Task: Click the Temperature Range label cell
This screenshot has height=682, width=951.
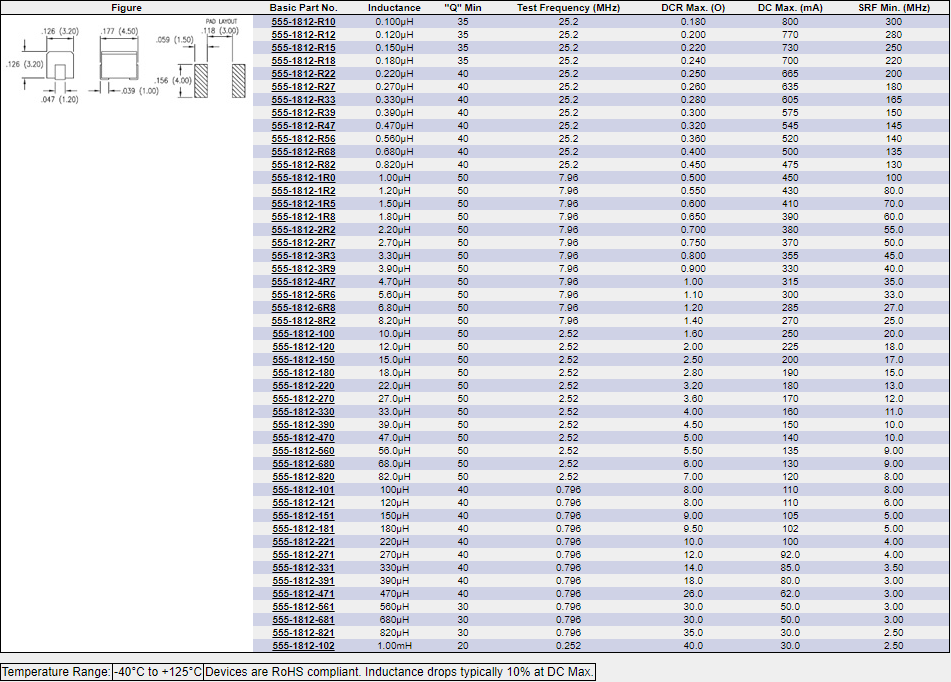Action: [56, 672]
